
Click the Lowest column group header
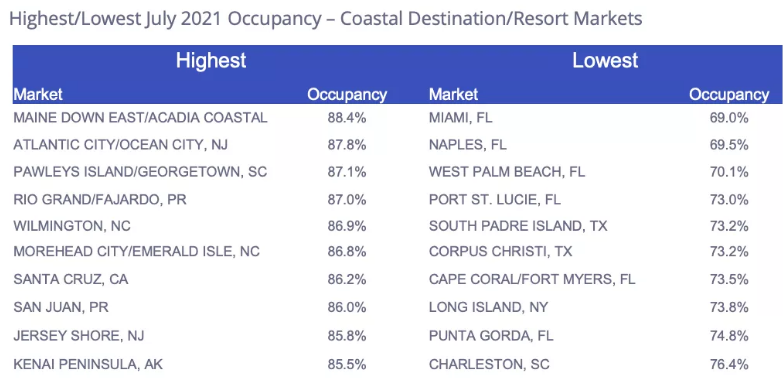[x=605, y=61]
